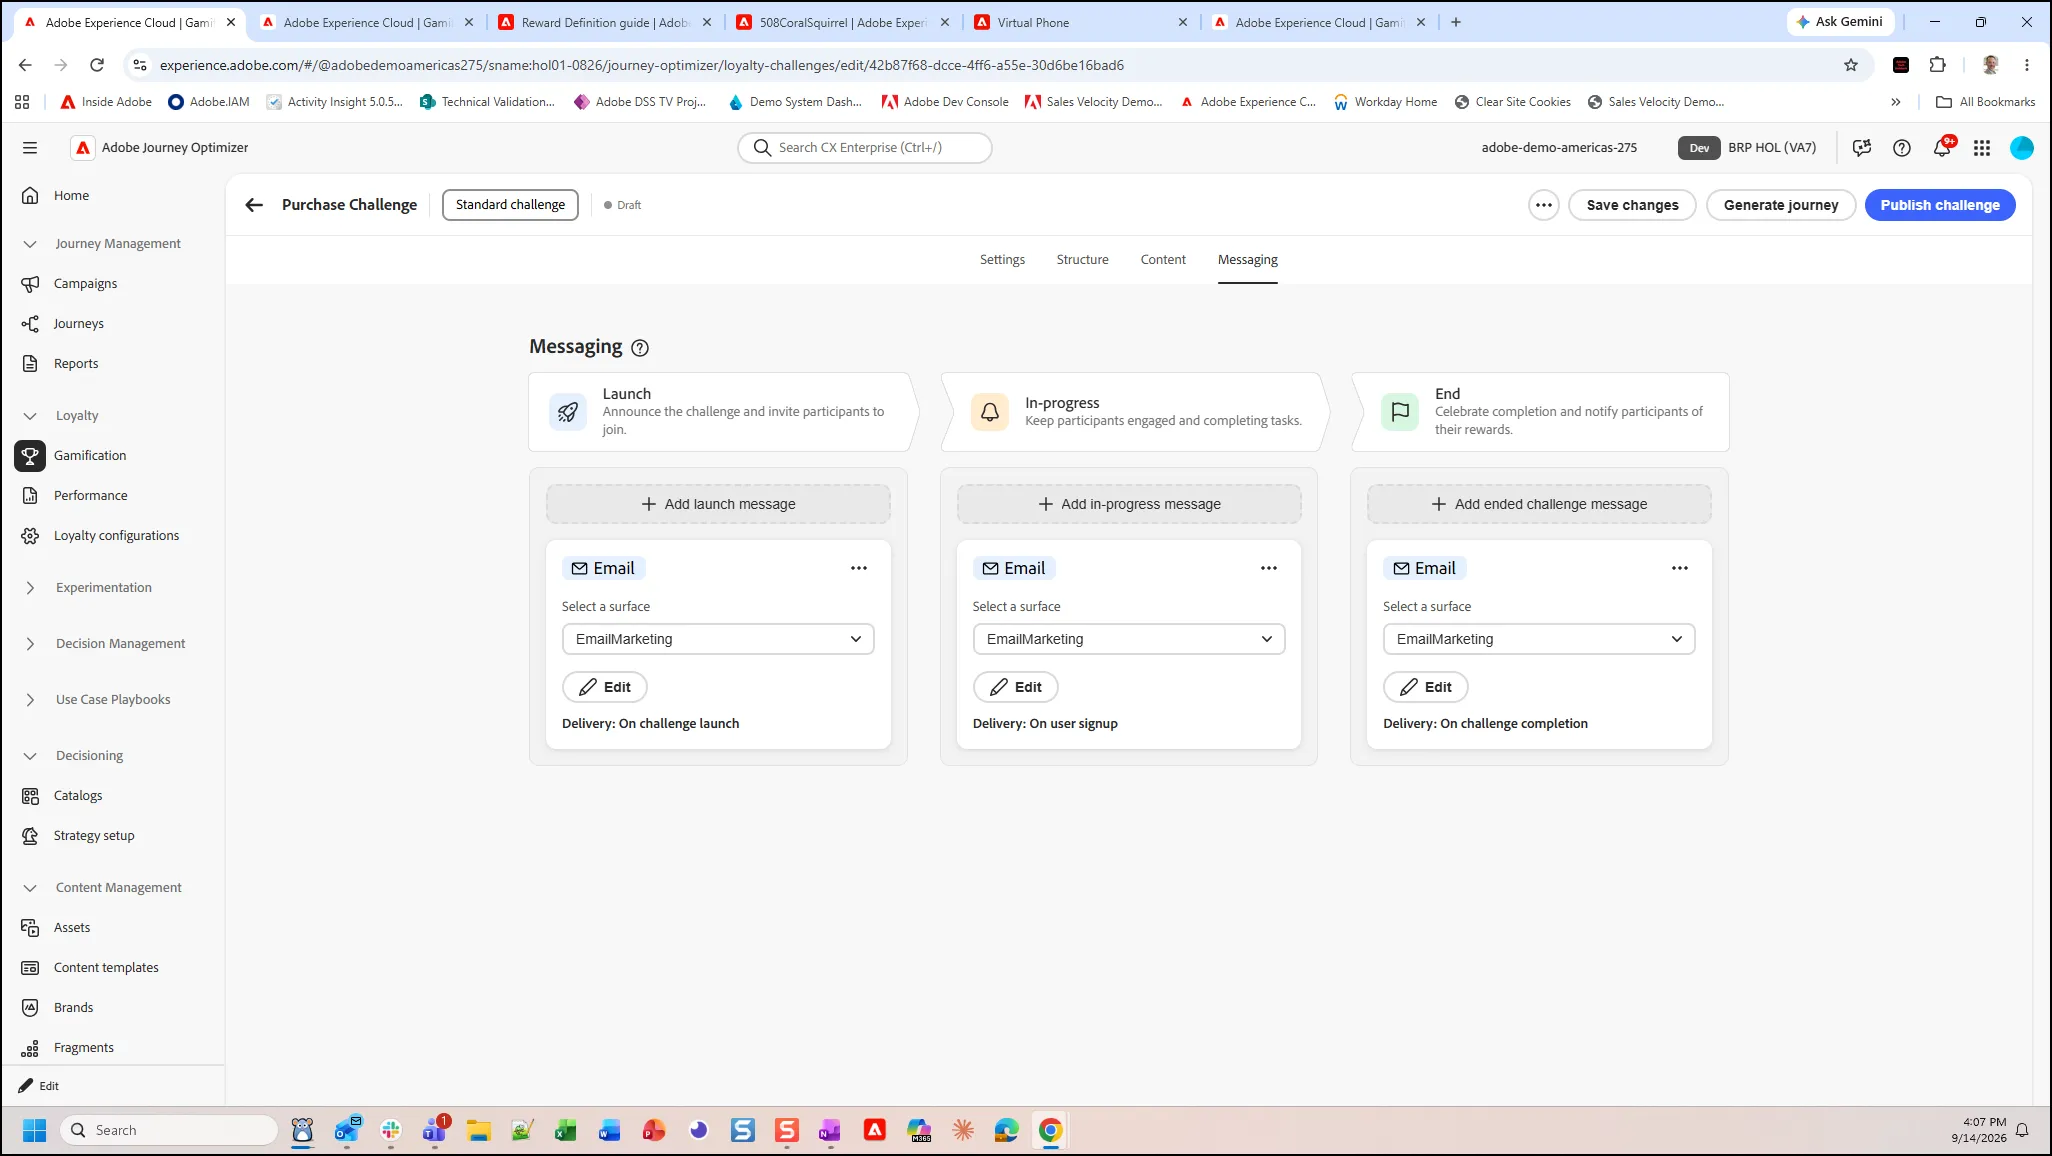Screen dimensions: 2052x1156
Task: Edit the challenge completion email
Action: [1425, 687]
